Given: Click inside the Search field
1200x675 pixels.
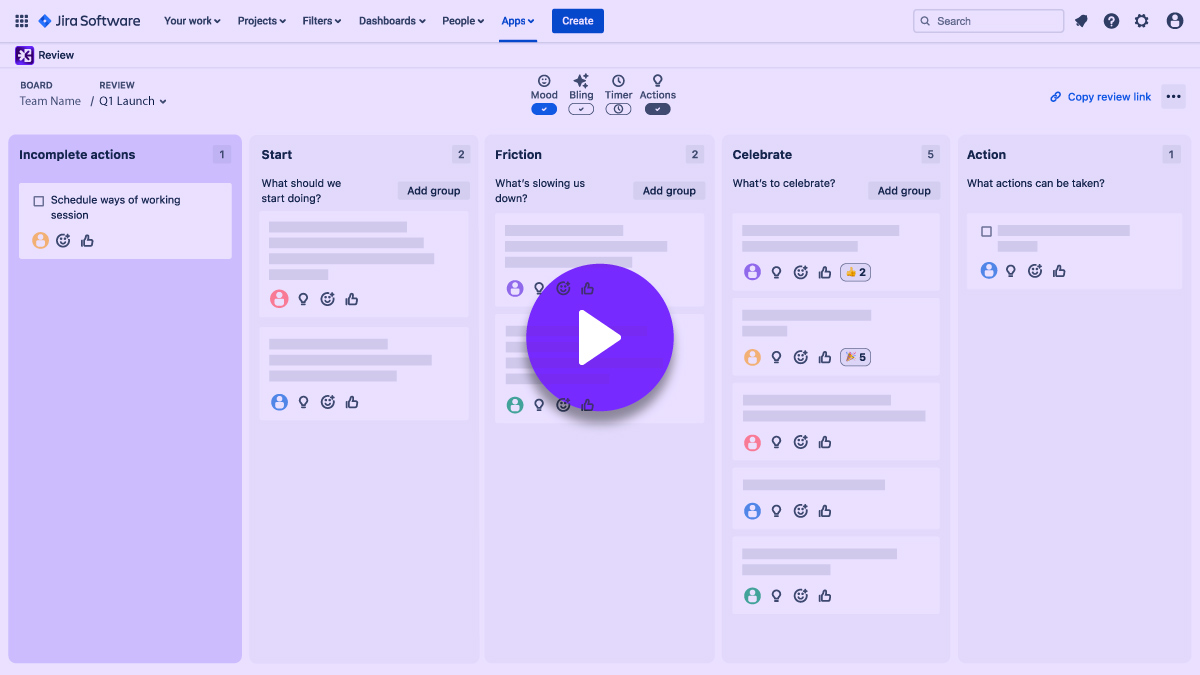Looking at the screenshot, I should pos(988,20).
